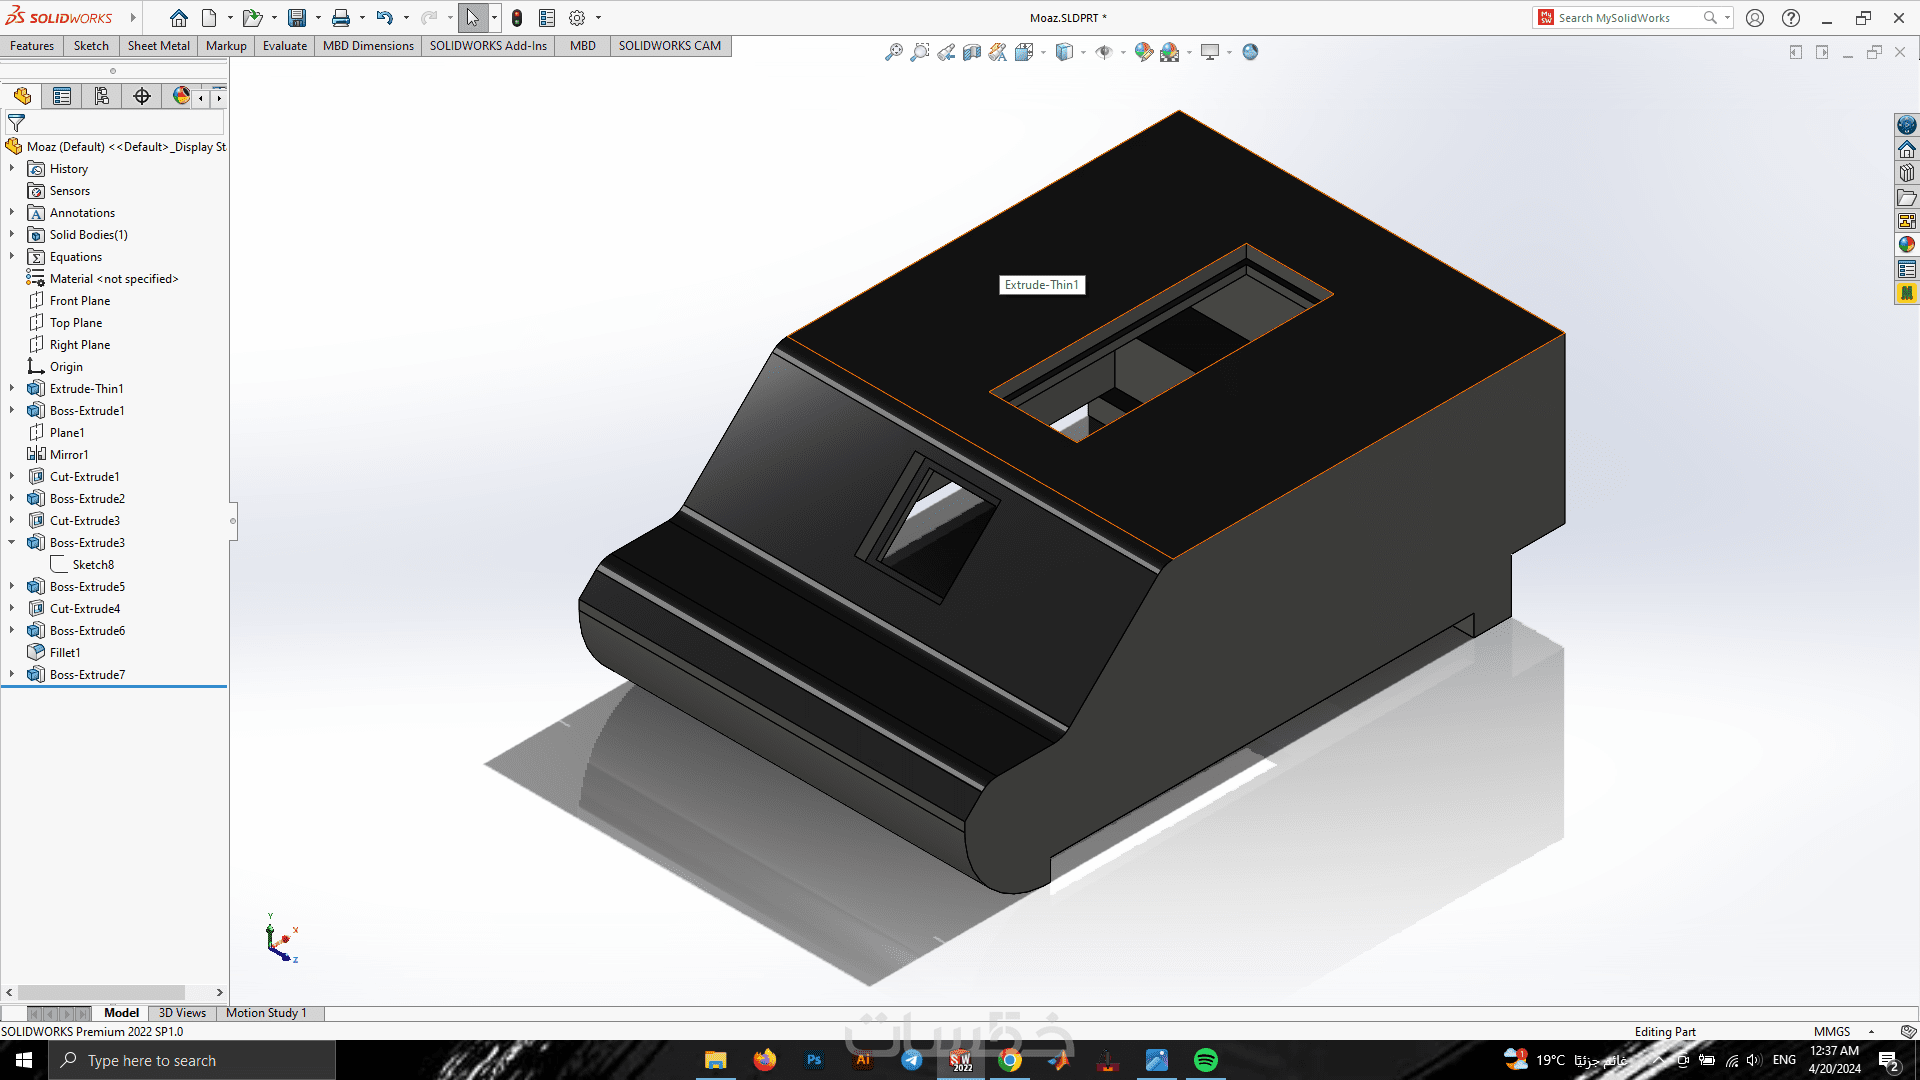This screenshot has width=1920, height=1080.
Task: Click the Rebuild traffic light icon
Action: (517, 18)
